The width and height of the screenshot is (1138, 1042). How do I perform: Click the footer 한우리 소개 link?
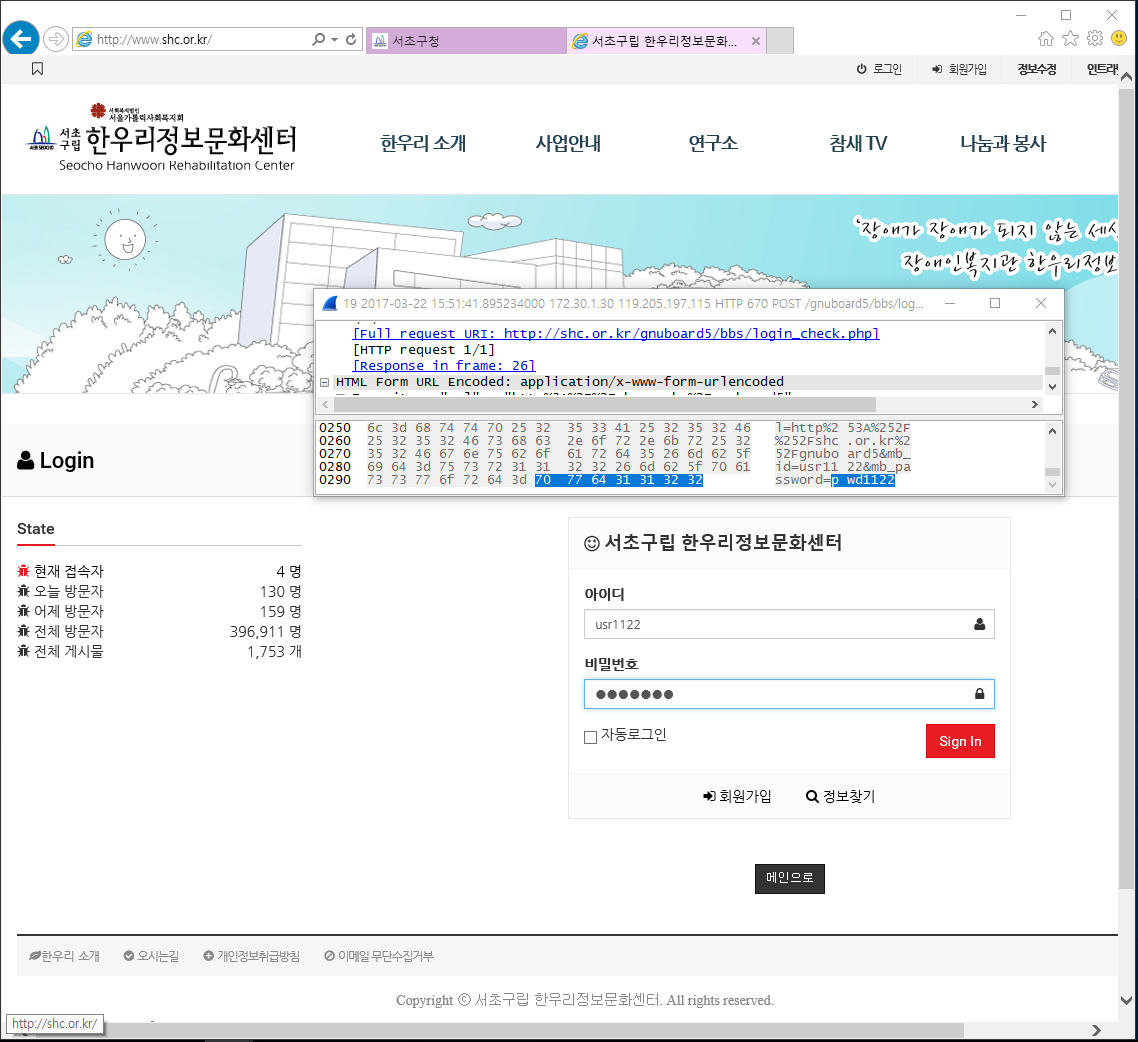coord(64,956)
